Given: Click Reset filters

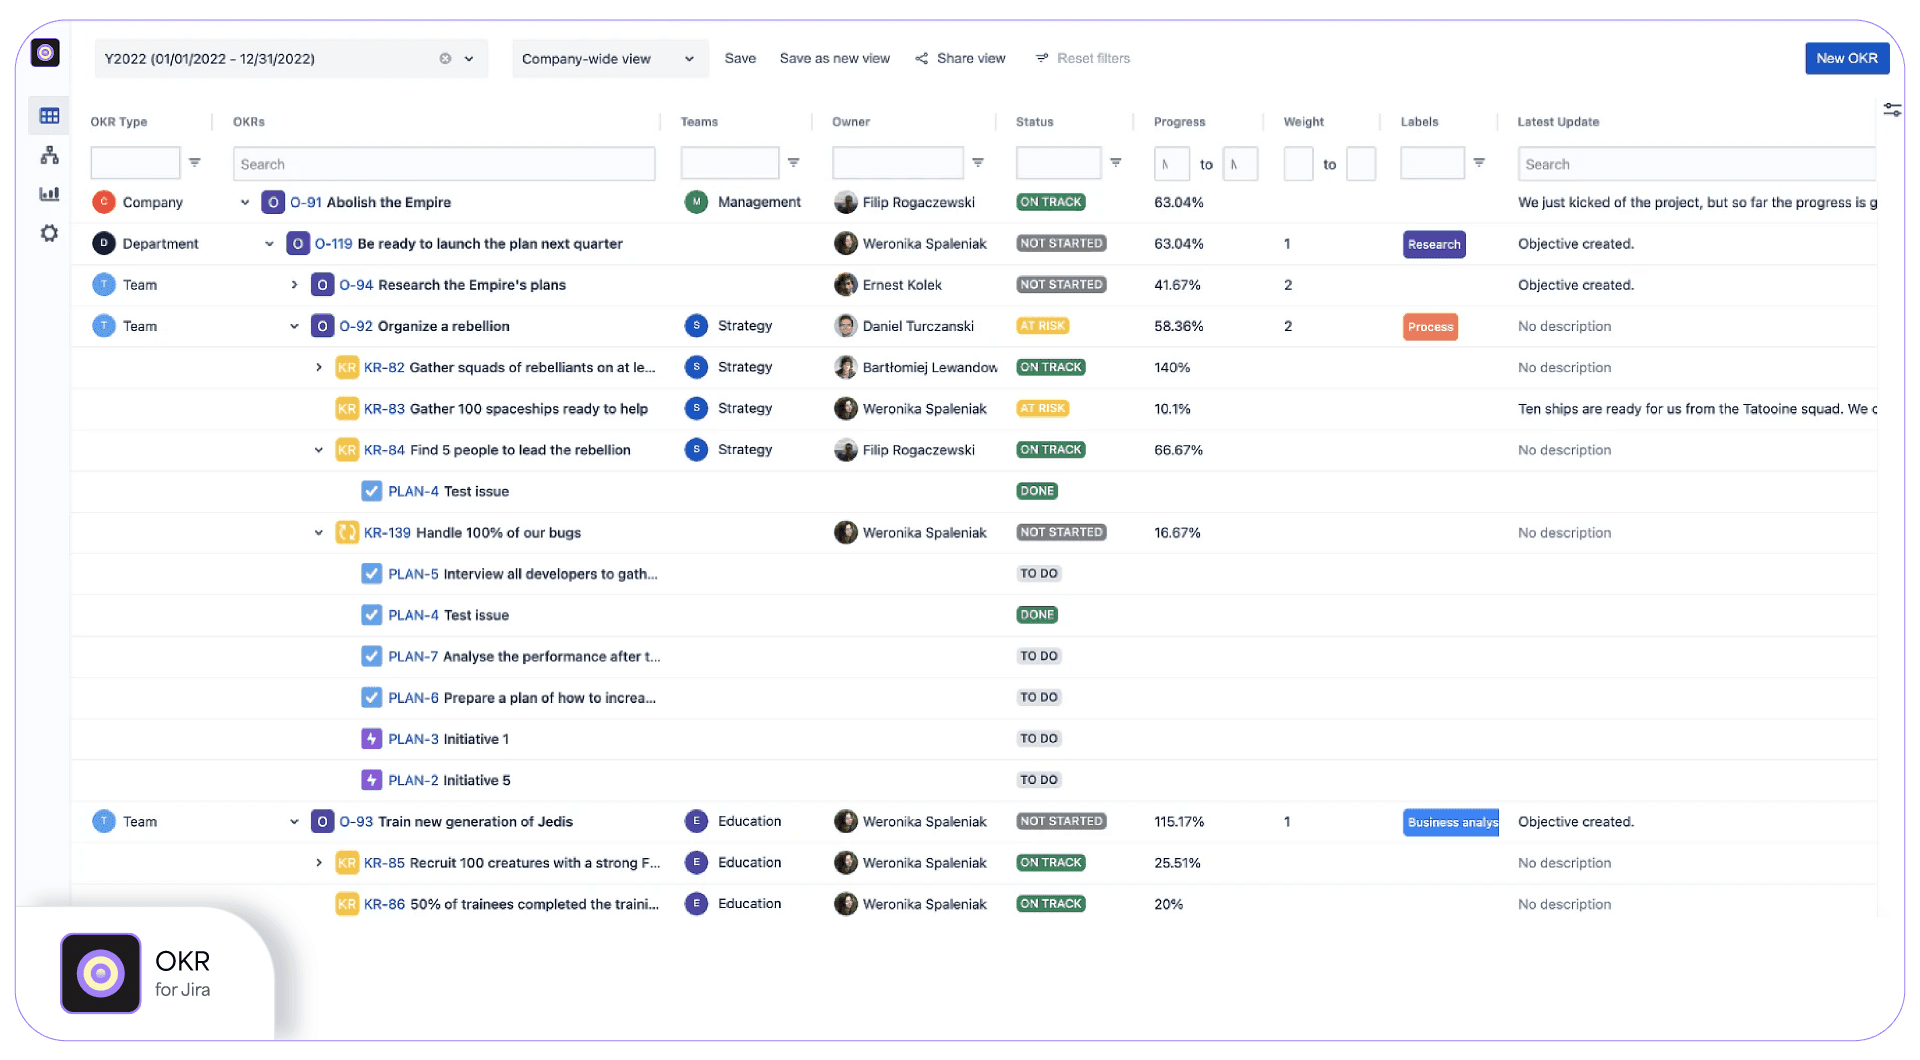Looking at the screenshot, I should point(1083,58).
